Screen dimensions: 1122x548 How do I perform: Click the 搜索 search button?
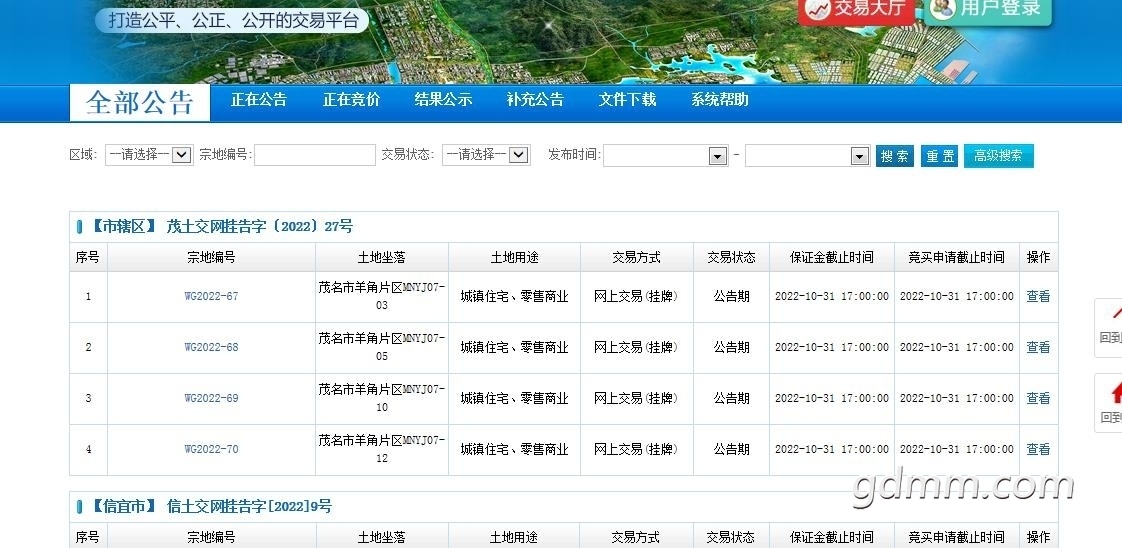tap(895, 156)
